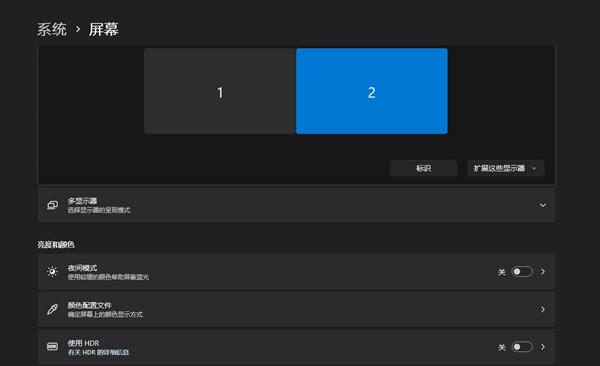
Task: Click the 亮度和颜色 section heading
Action: (x=56, y=245)
